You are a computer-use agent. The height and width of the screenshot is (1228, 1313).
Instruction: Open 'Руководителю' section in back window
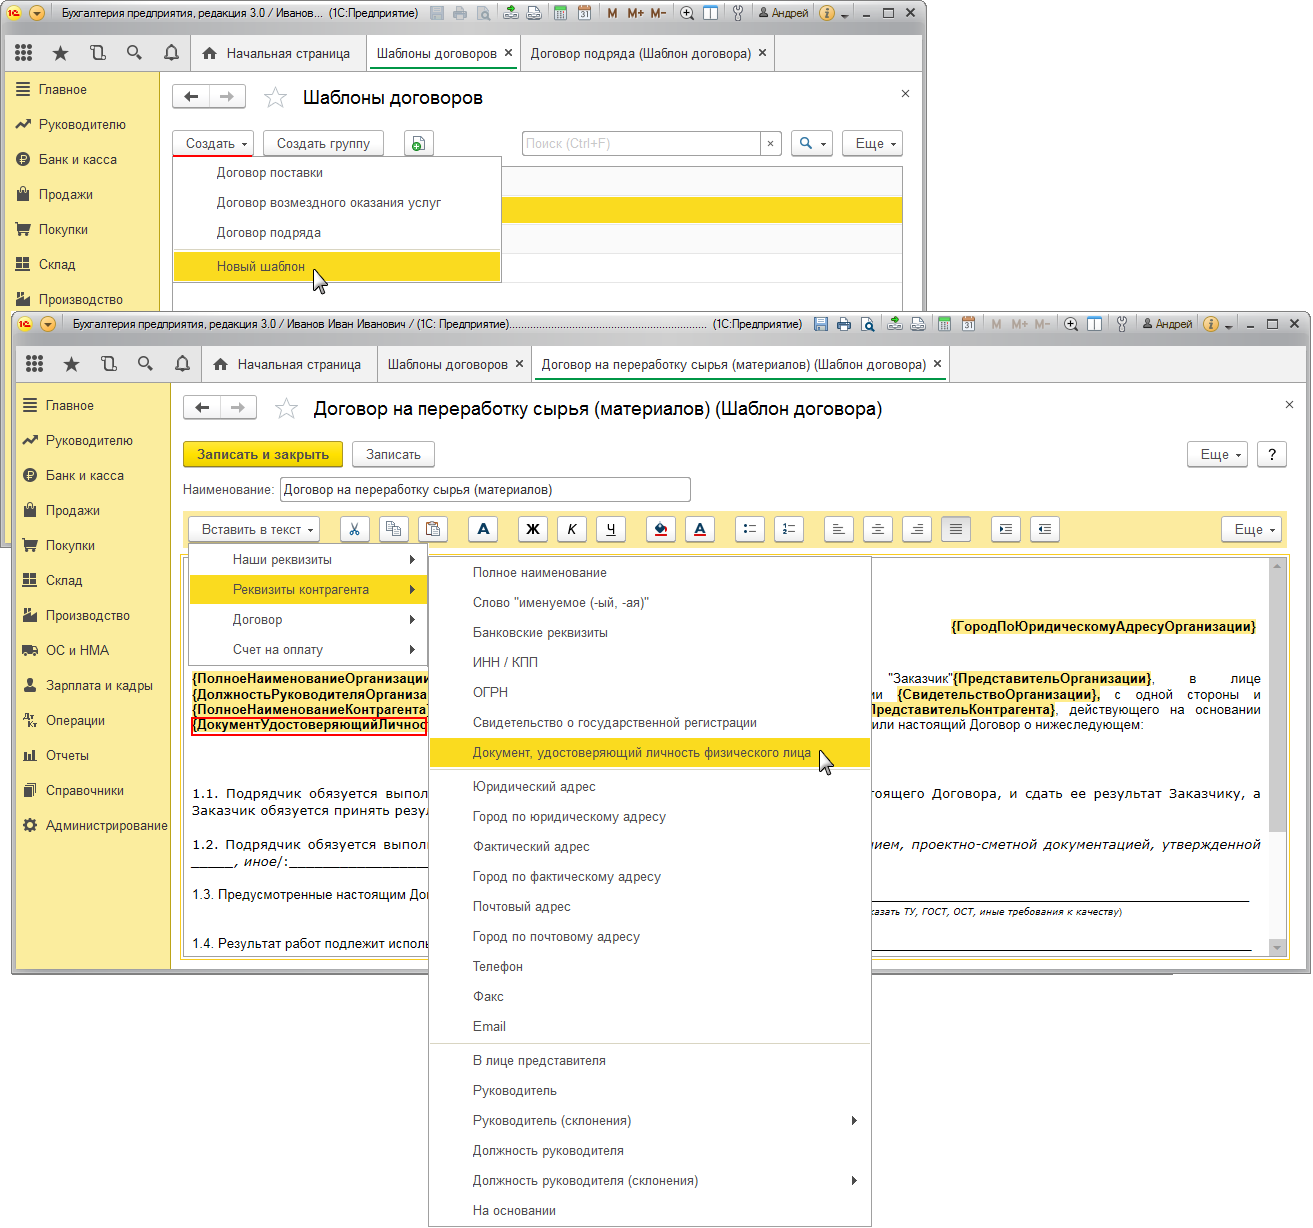(x=82, y=124)
